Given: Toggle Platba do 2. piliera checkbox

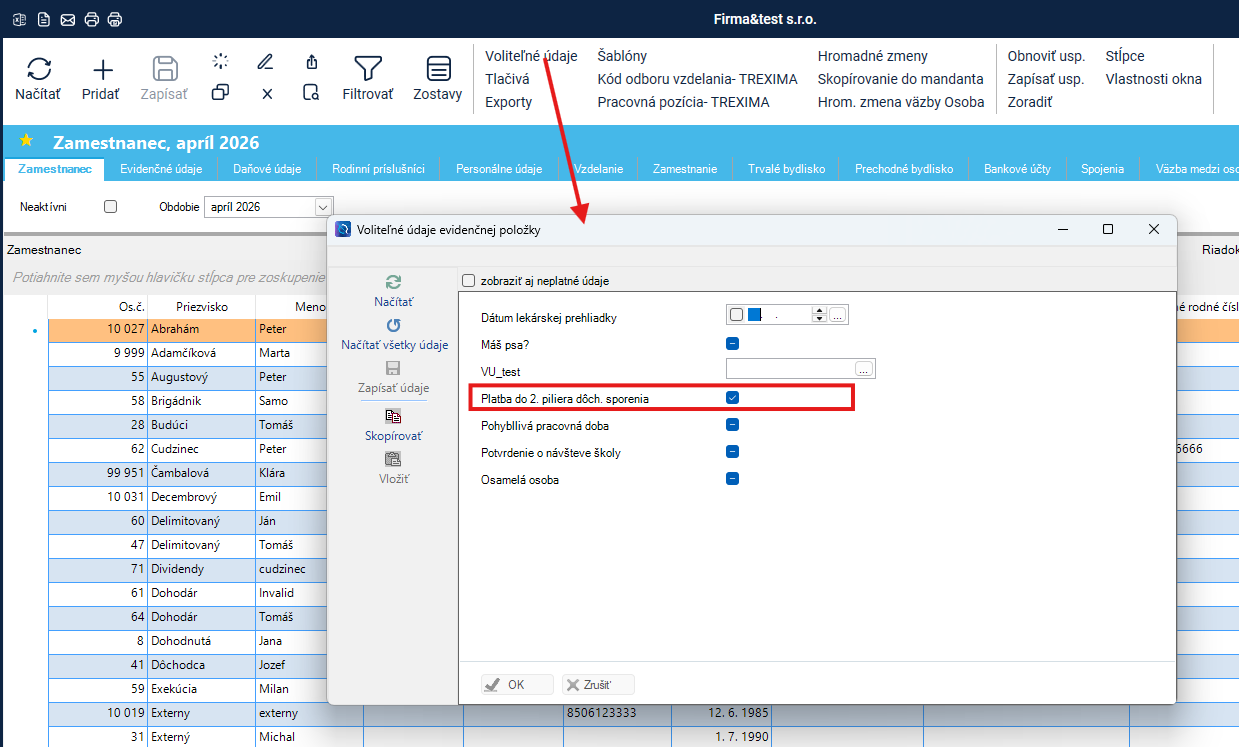Looking at the screenshot, I should (732, 398).
